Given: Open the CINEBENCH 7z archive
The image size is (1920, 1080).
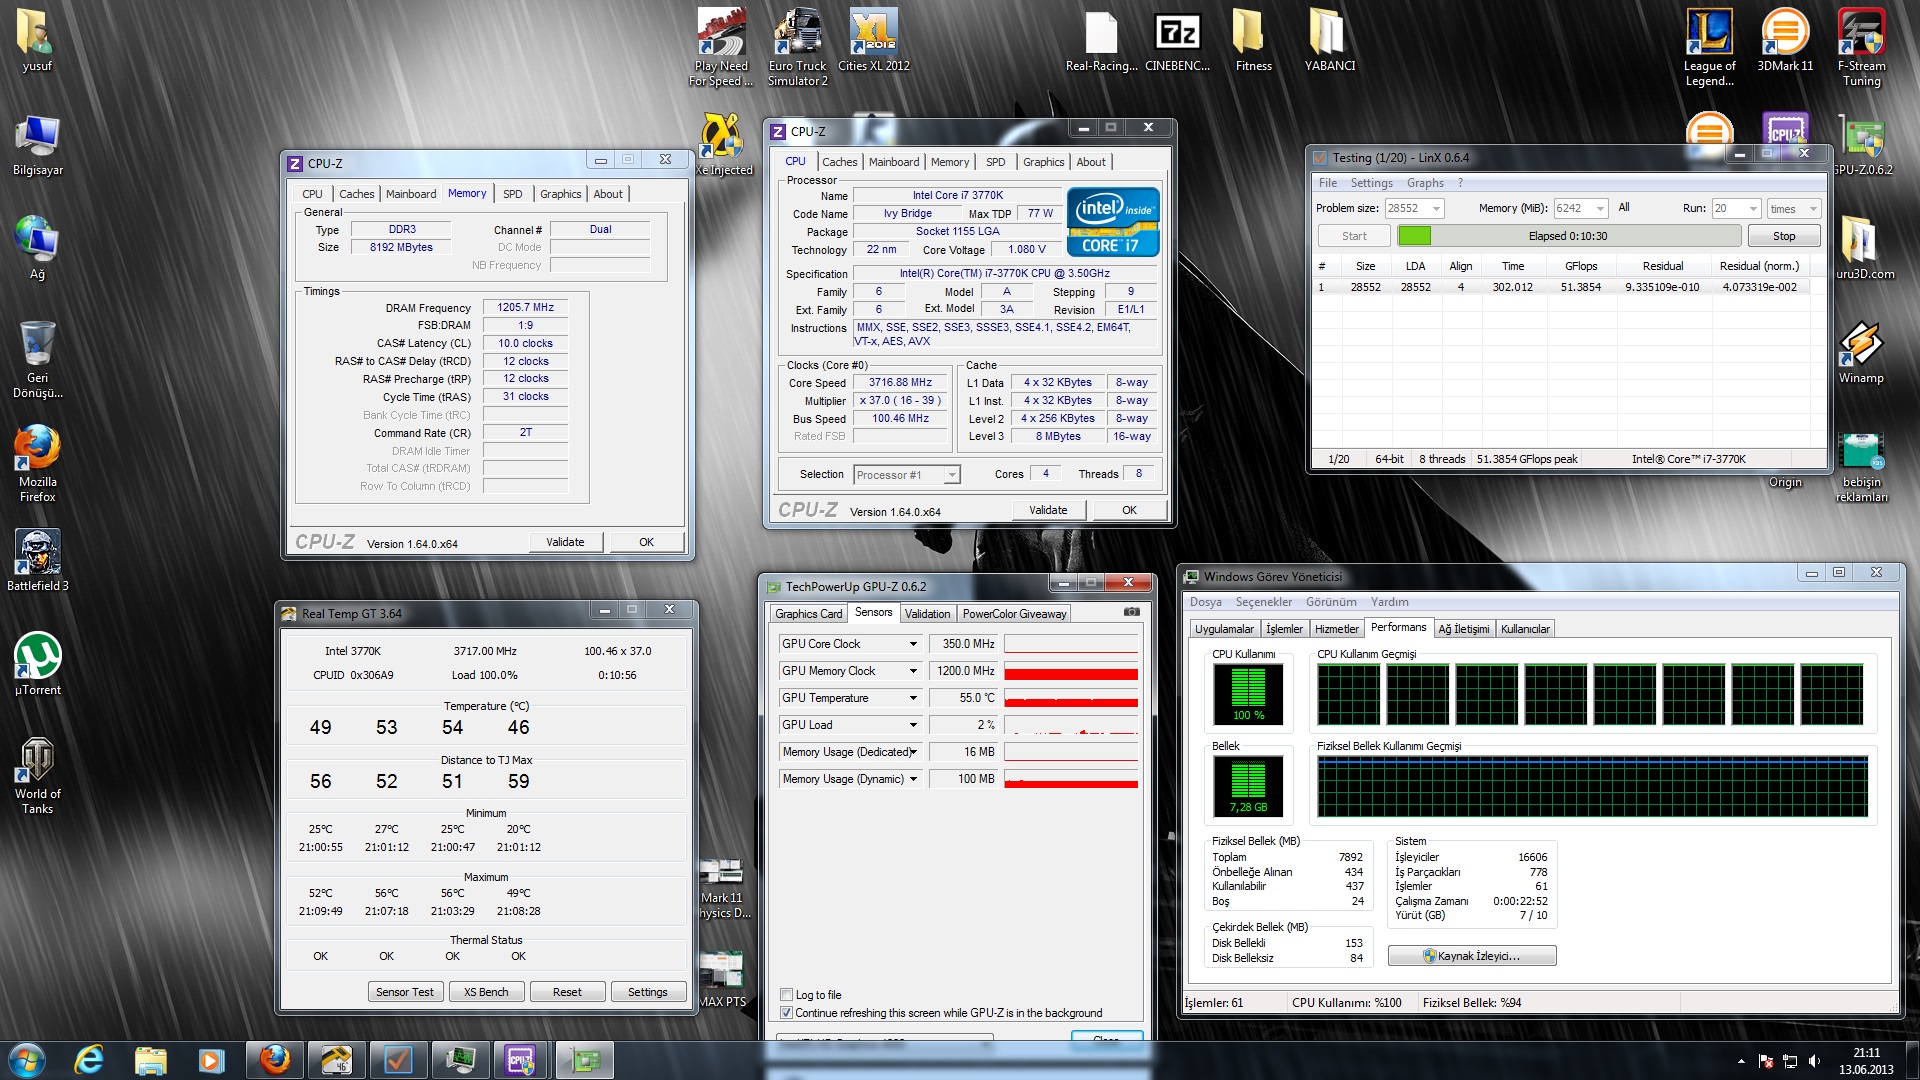Looking at the screenshot, I should (x=1177, y=40).
